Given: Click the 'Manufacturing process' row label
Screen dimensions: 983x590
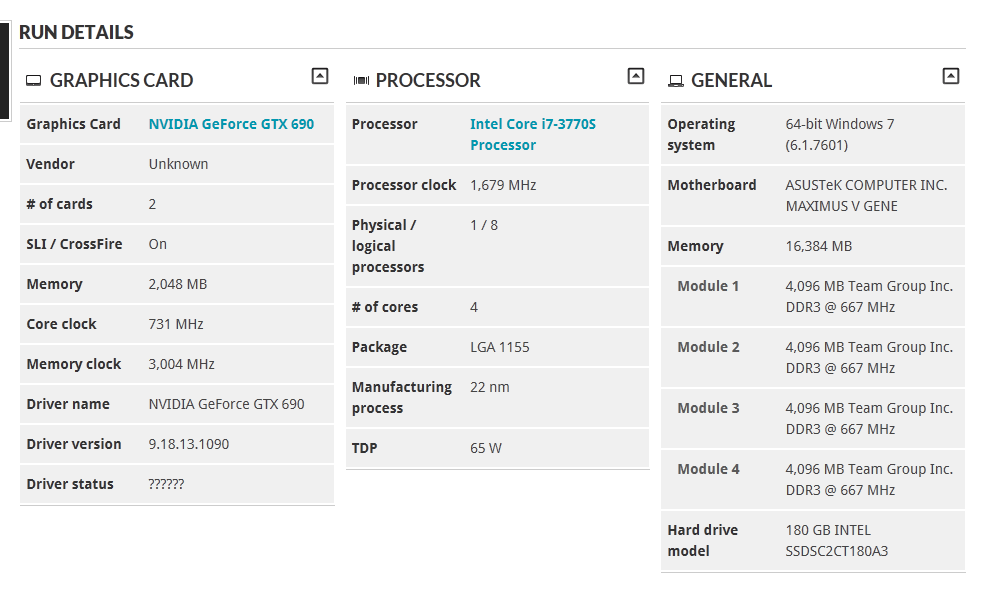Looking at the screenshot, I should point(402,398).
